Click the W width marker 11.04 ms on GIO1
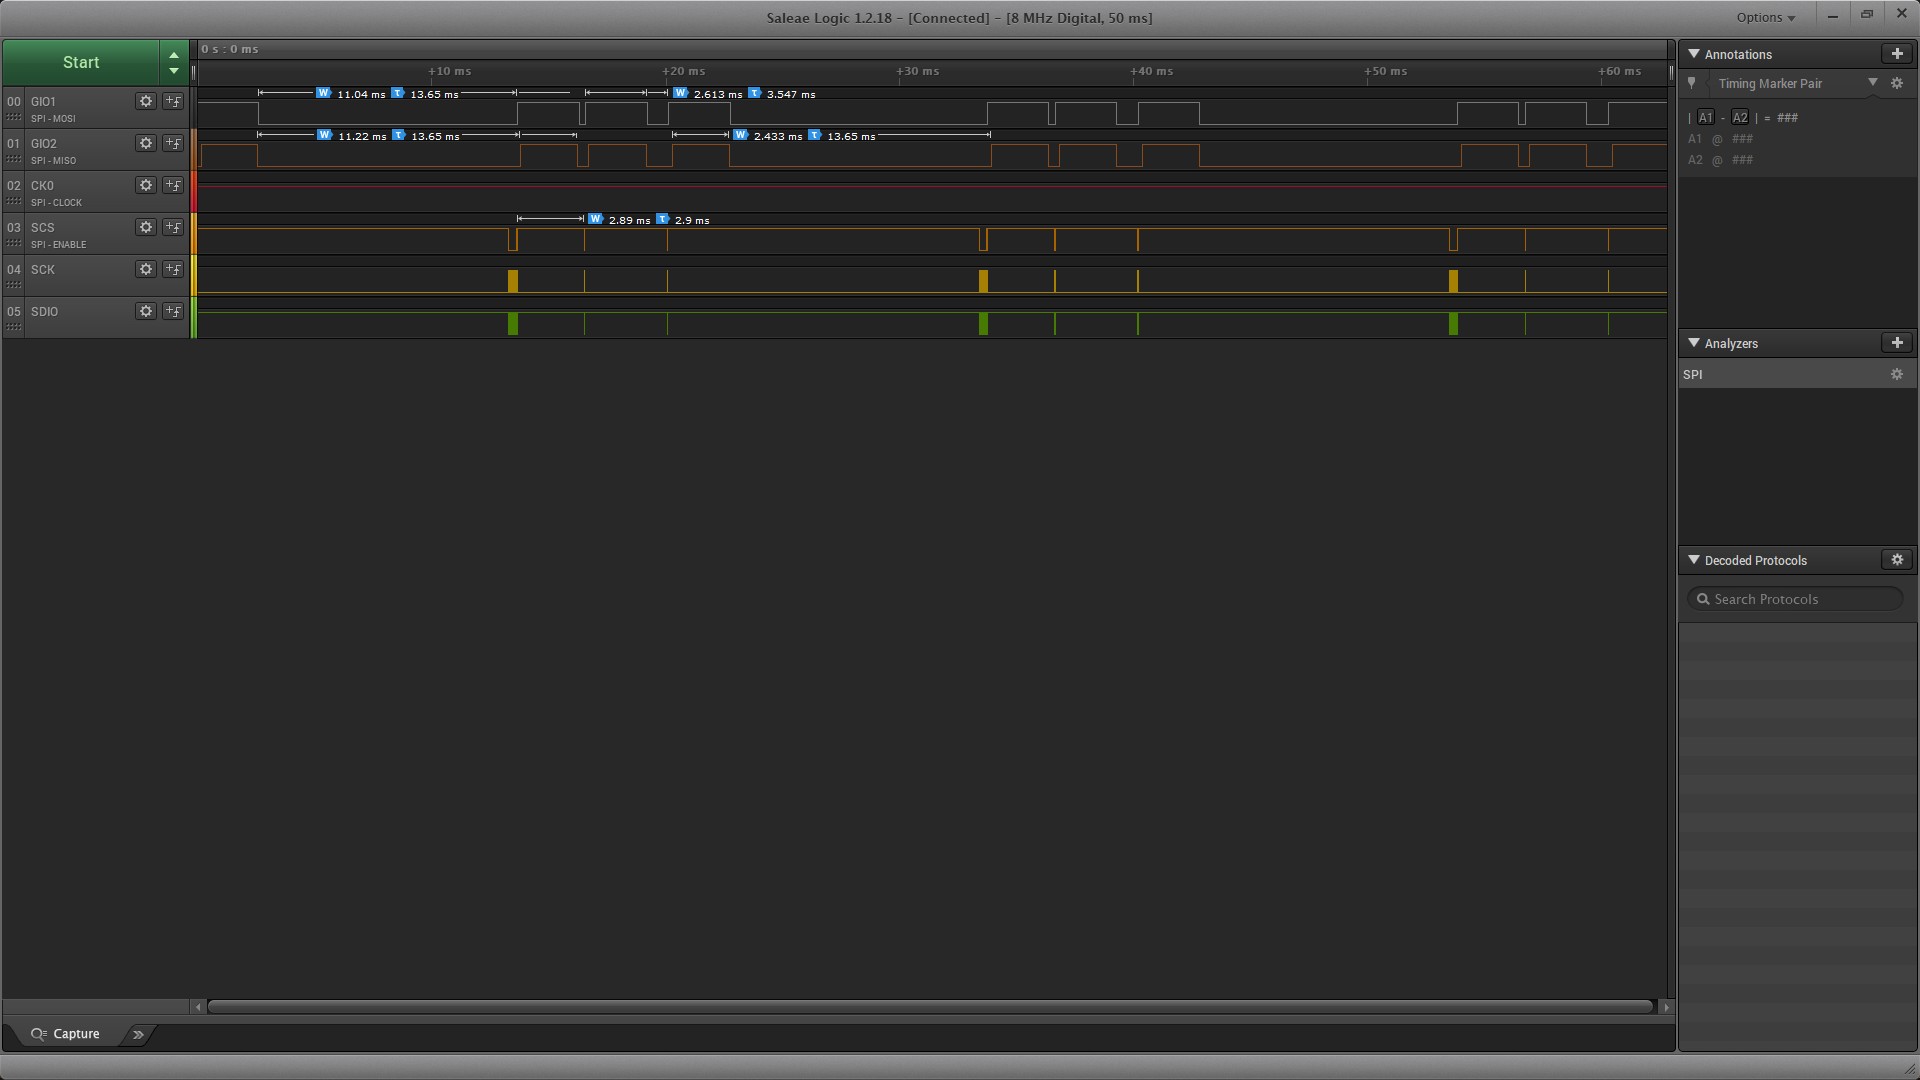 pyautogui.click(x=324, y=93)
